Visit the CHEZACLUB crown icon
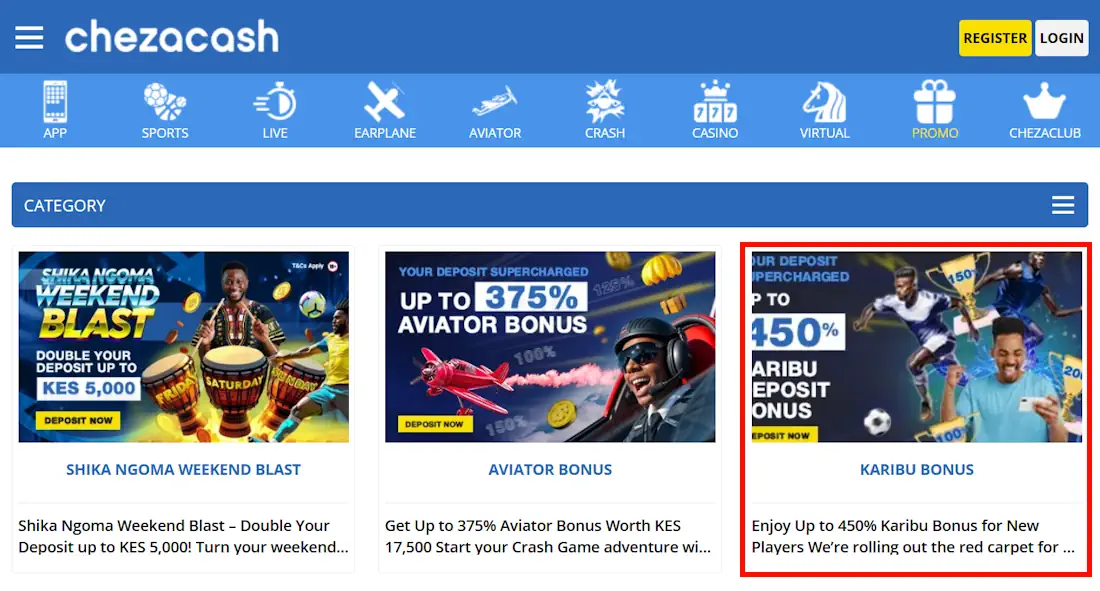 1045,102
